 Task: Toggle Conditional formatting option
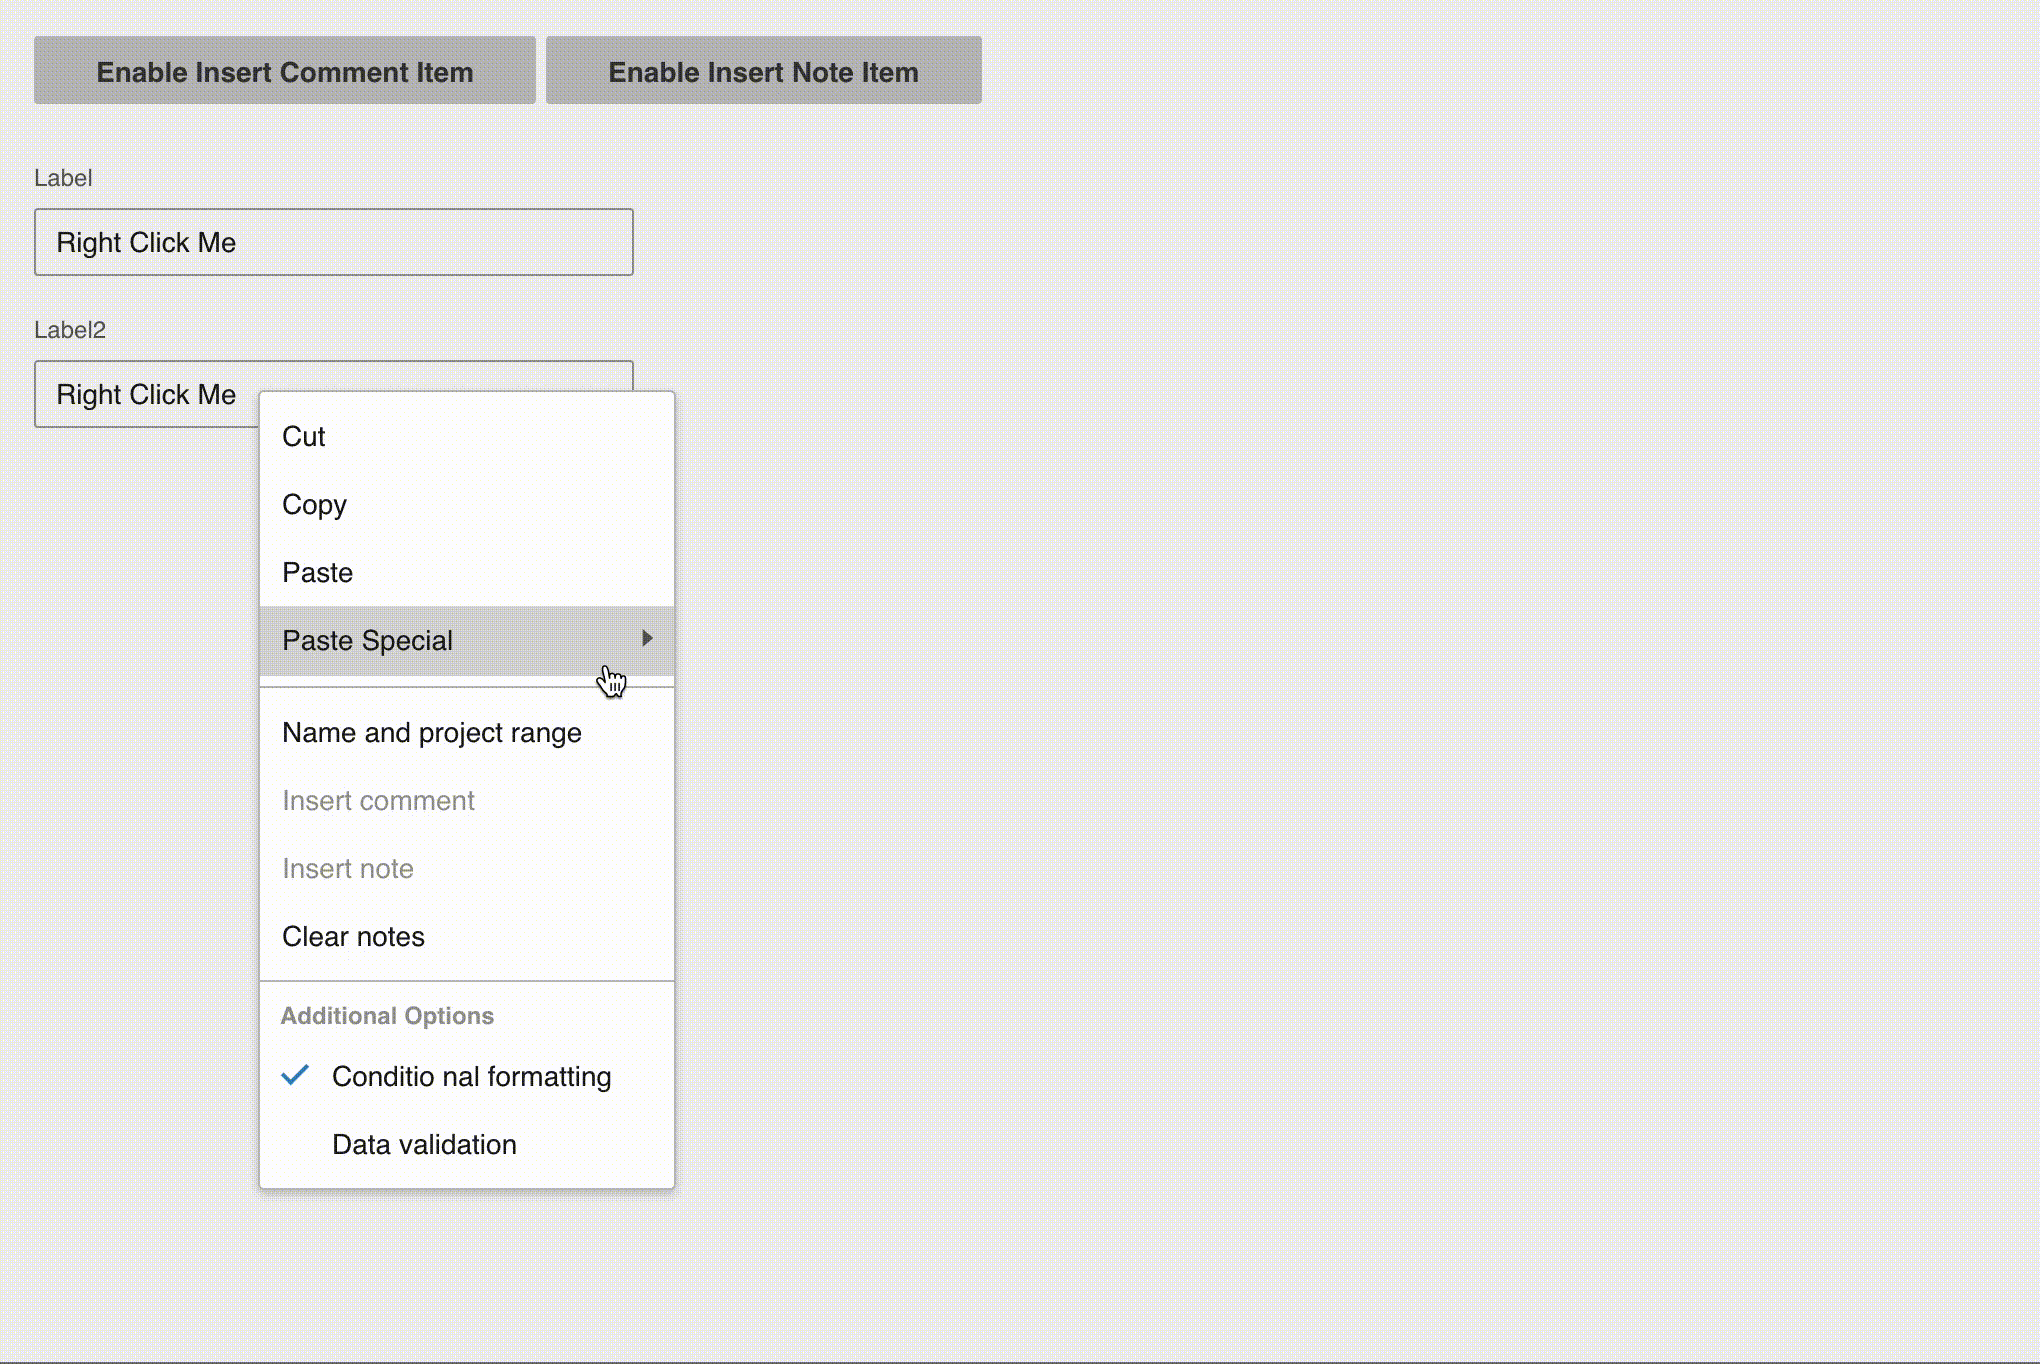tap(471, 1077)
